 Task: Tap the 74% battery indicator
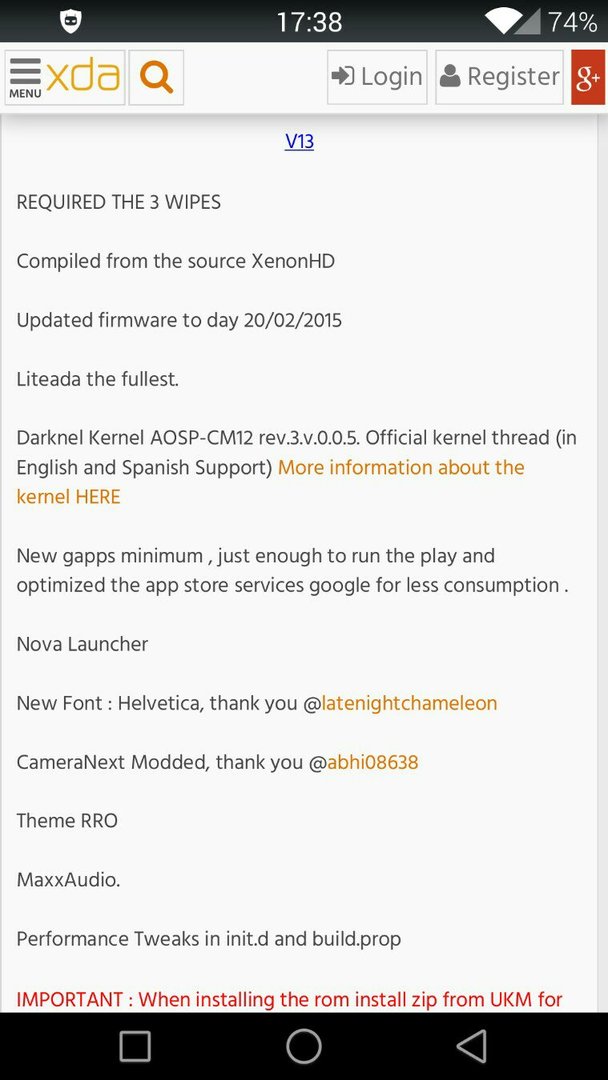pyautogui.click(x=572, y=22)
